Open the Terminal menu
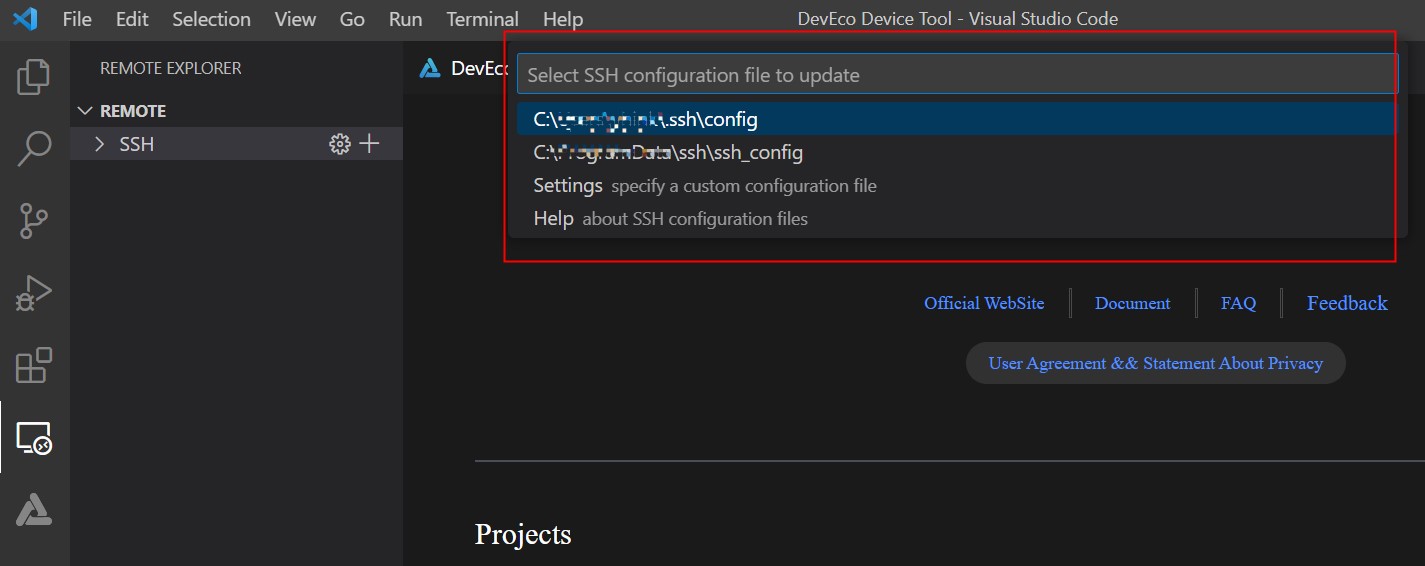 coord(482,19)
